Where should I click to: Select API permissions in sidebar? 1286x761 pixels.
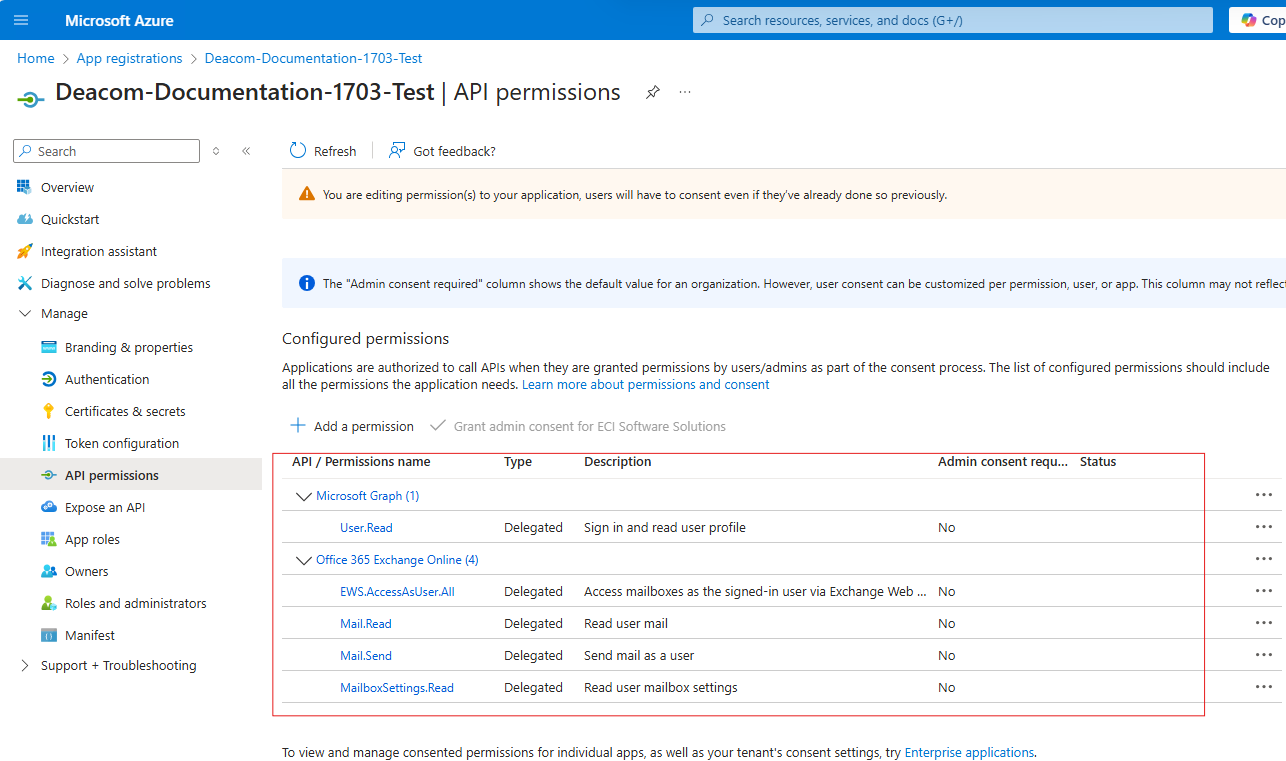[131, 475]
